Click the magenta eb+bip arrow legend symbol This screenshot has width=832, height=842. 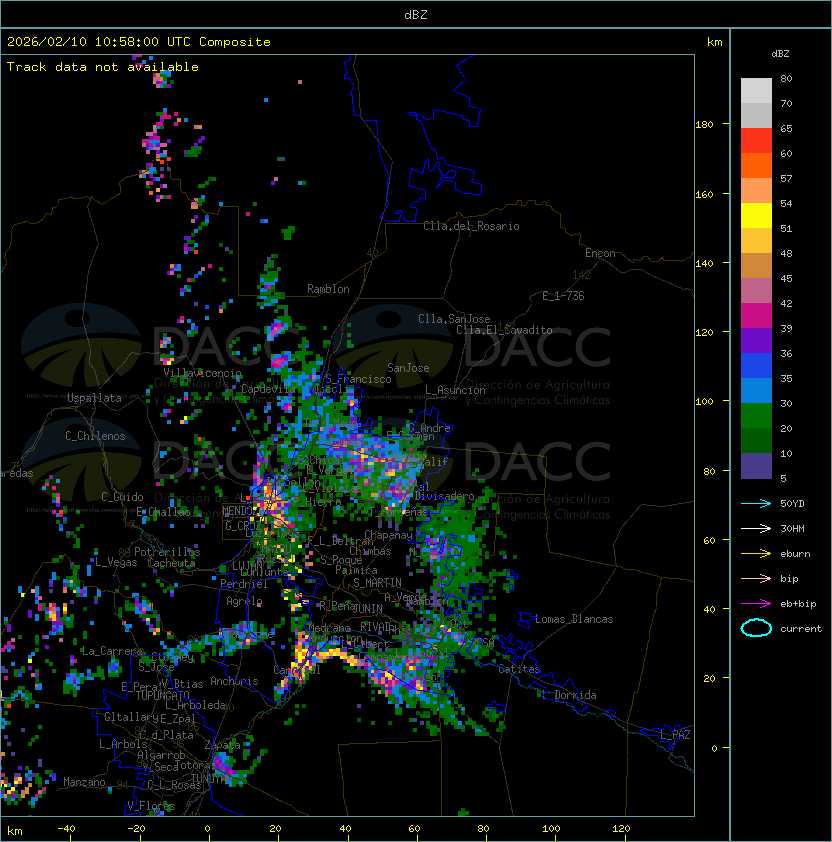pos(756,604)
